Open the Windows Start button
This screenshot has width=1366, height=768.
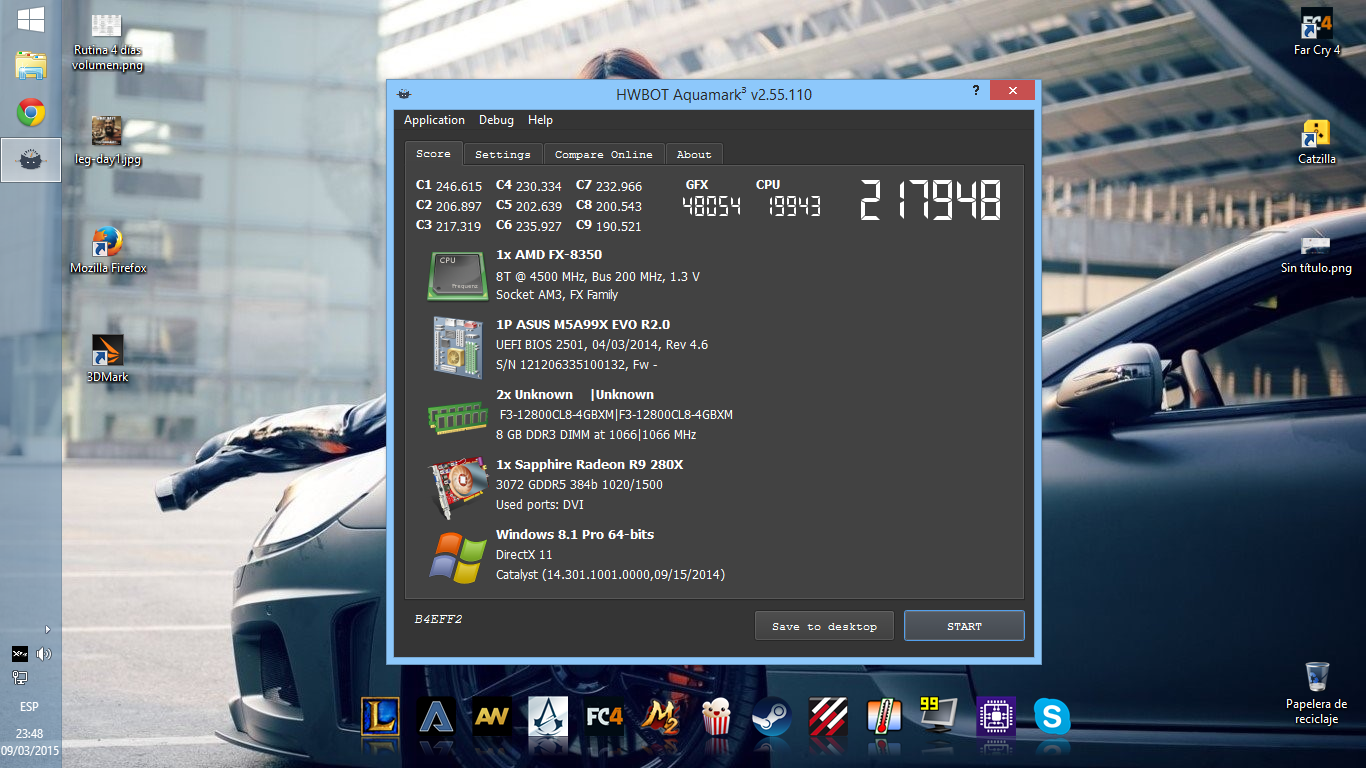coord(30,19)
